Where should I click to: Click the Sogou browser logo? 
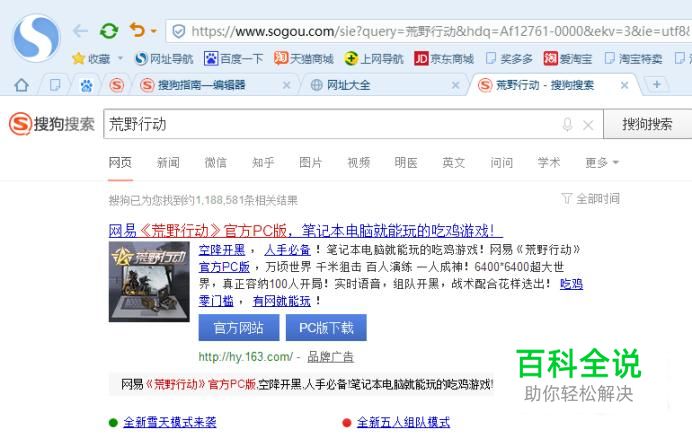tap(36, 38)
